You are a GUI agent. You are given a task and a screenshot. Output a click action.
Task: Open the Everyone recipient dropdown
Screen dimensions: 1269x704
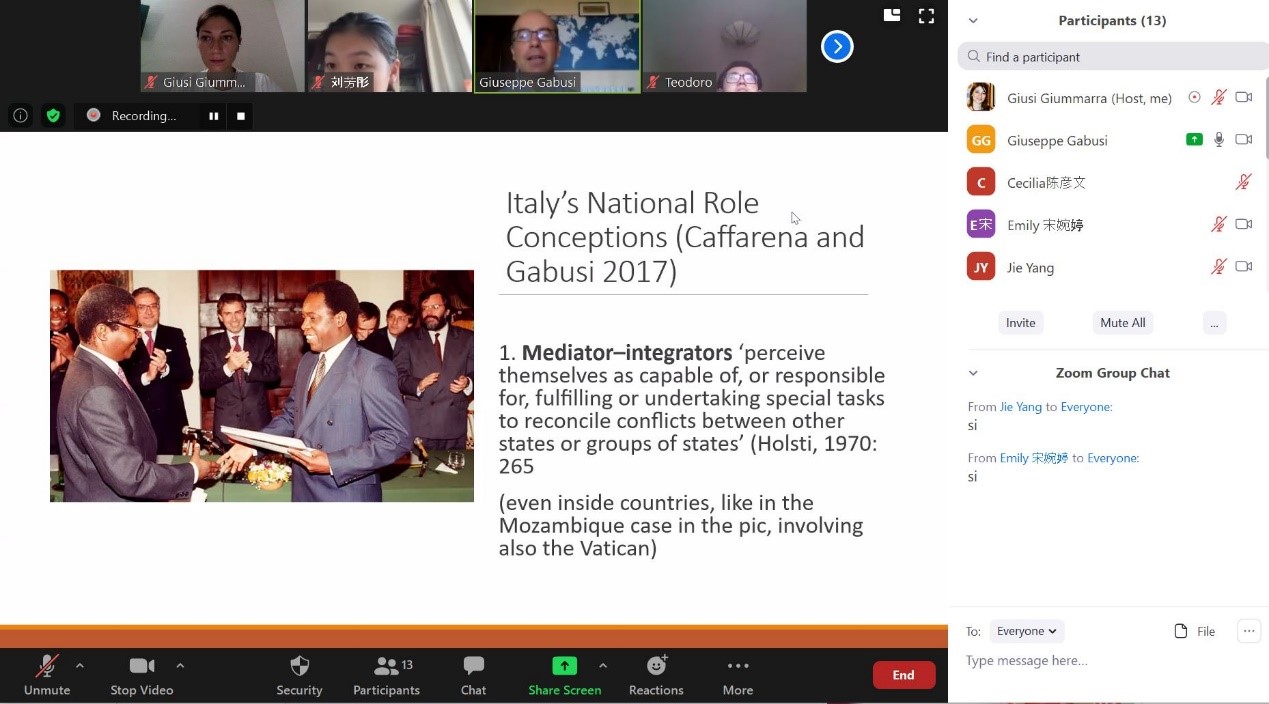point(1027,631)
